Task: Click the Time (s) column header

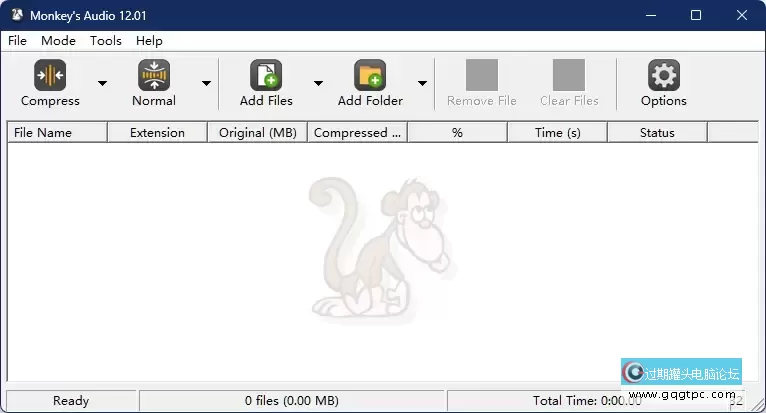Action: tap(557, 132)
